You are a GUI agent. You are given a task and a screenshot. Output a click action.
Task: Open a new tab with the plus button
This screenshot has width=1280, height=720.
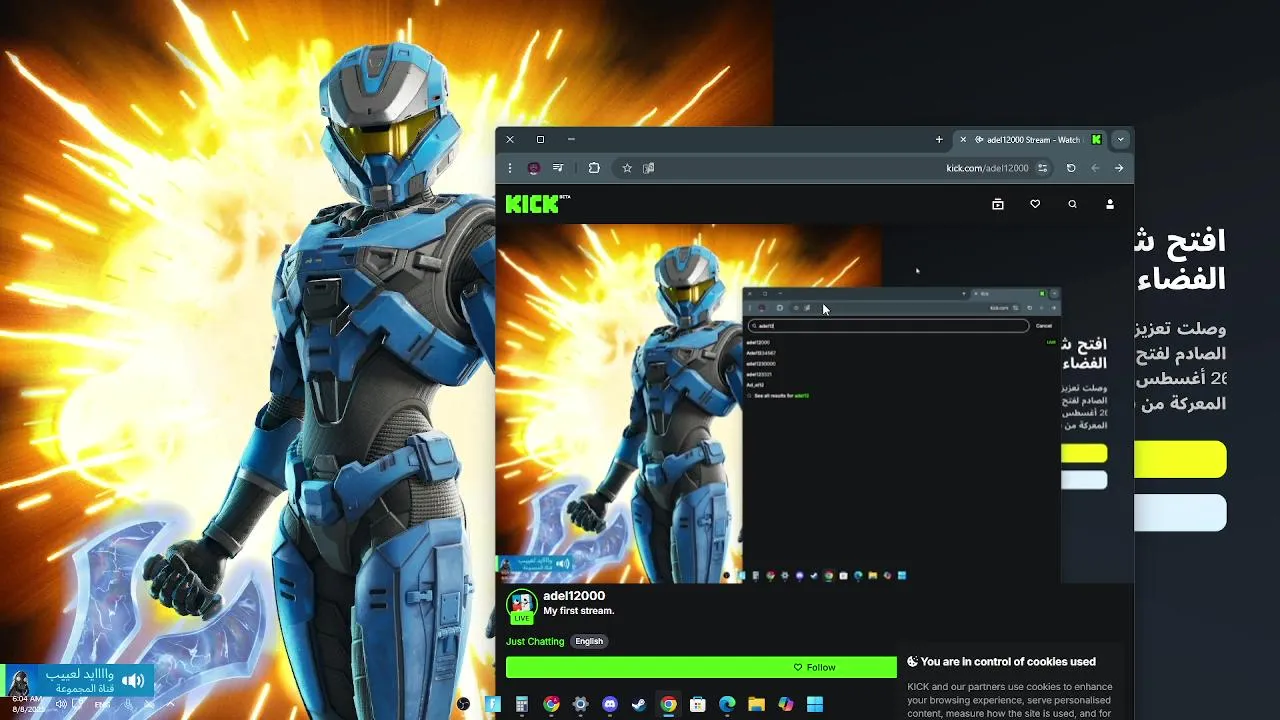click(939, 140)
